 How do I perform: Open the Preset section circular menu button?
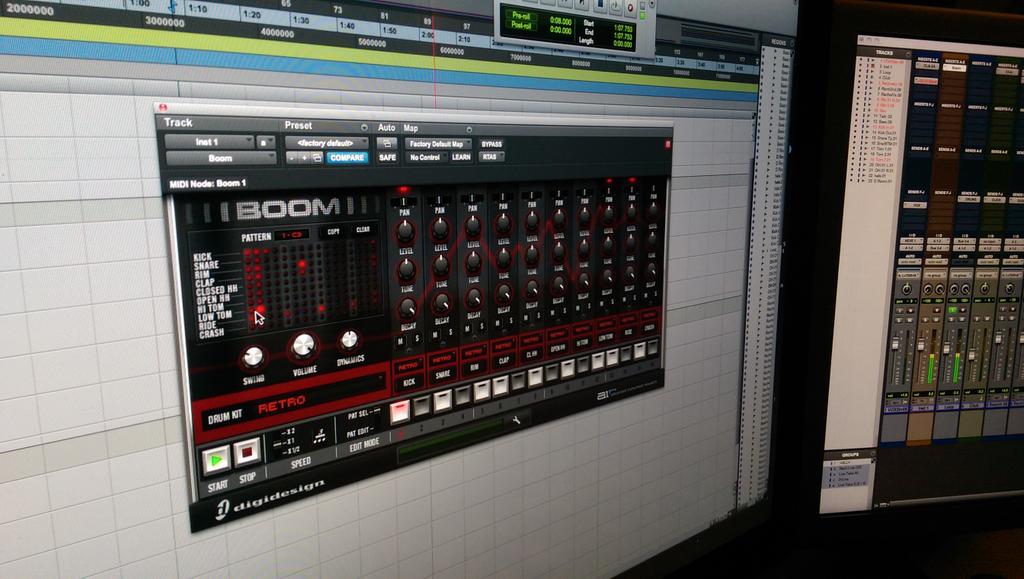click(364, 127)
